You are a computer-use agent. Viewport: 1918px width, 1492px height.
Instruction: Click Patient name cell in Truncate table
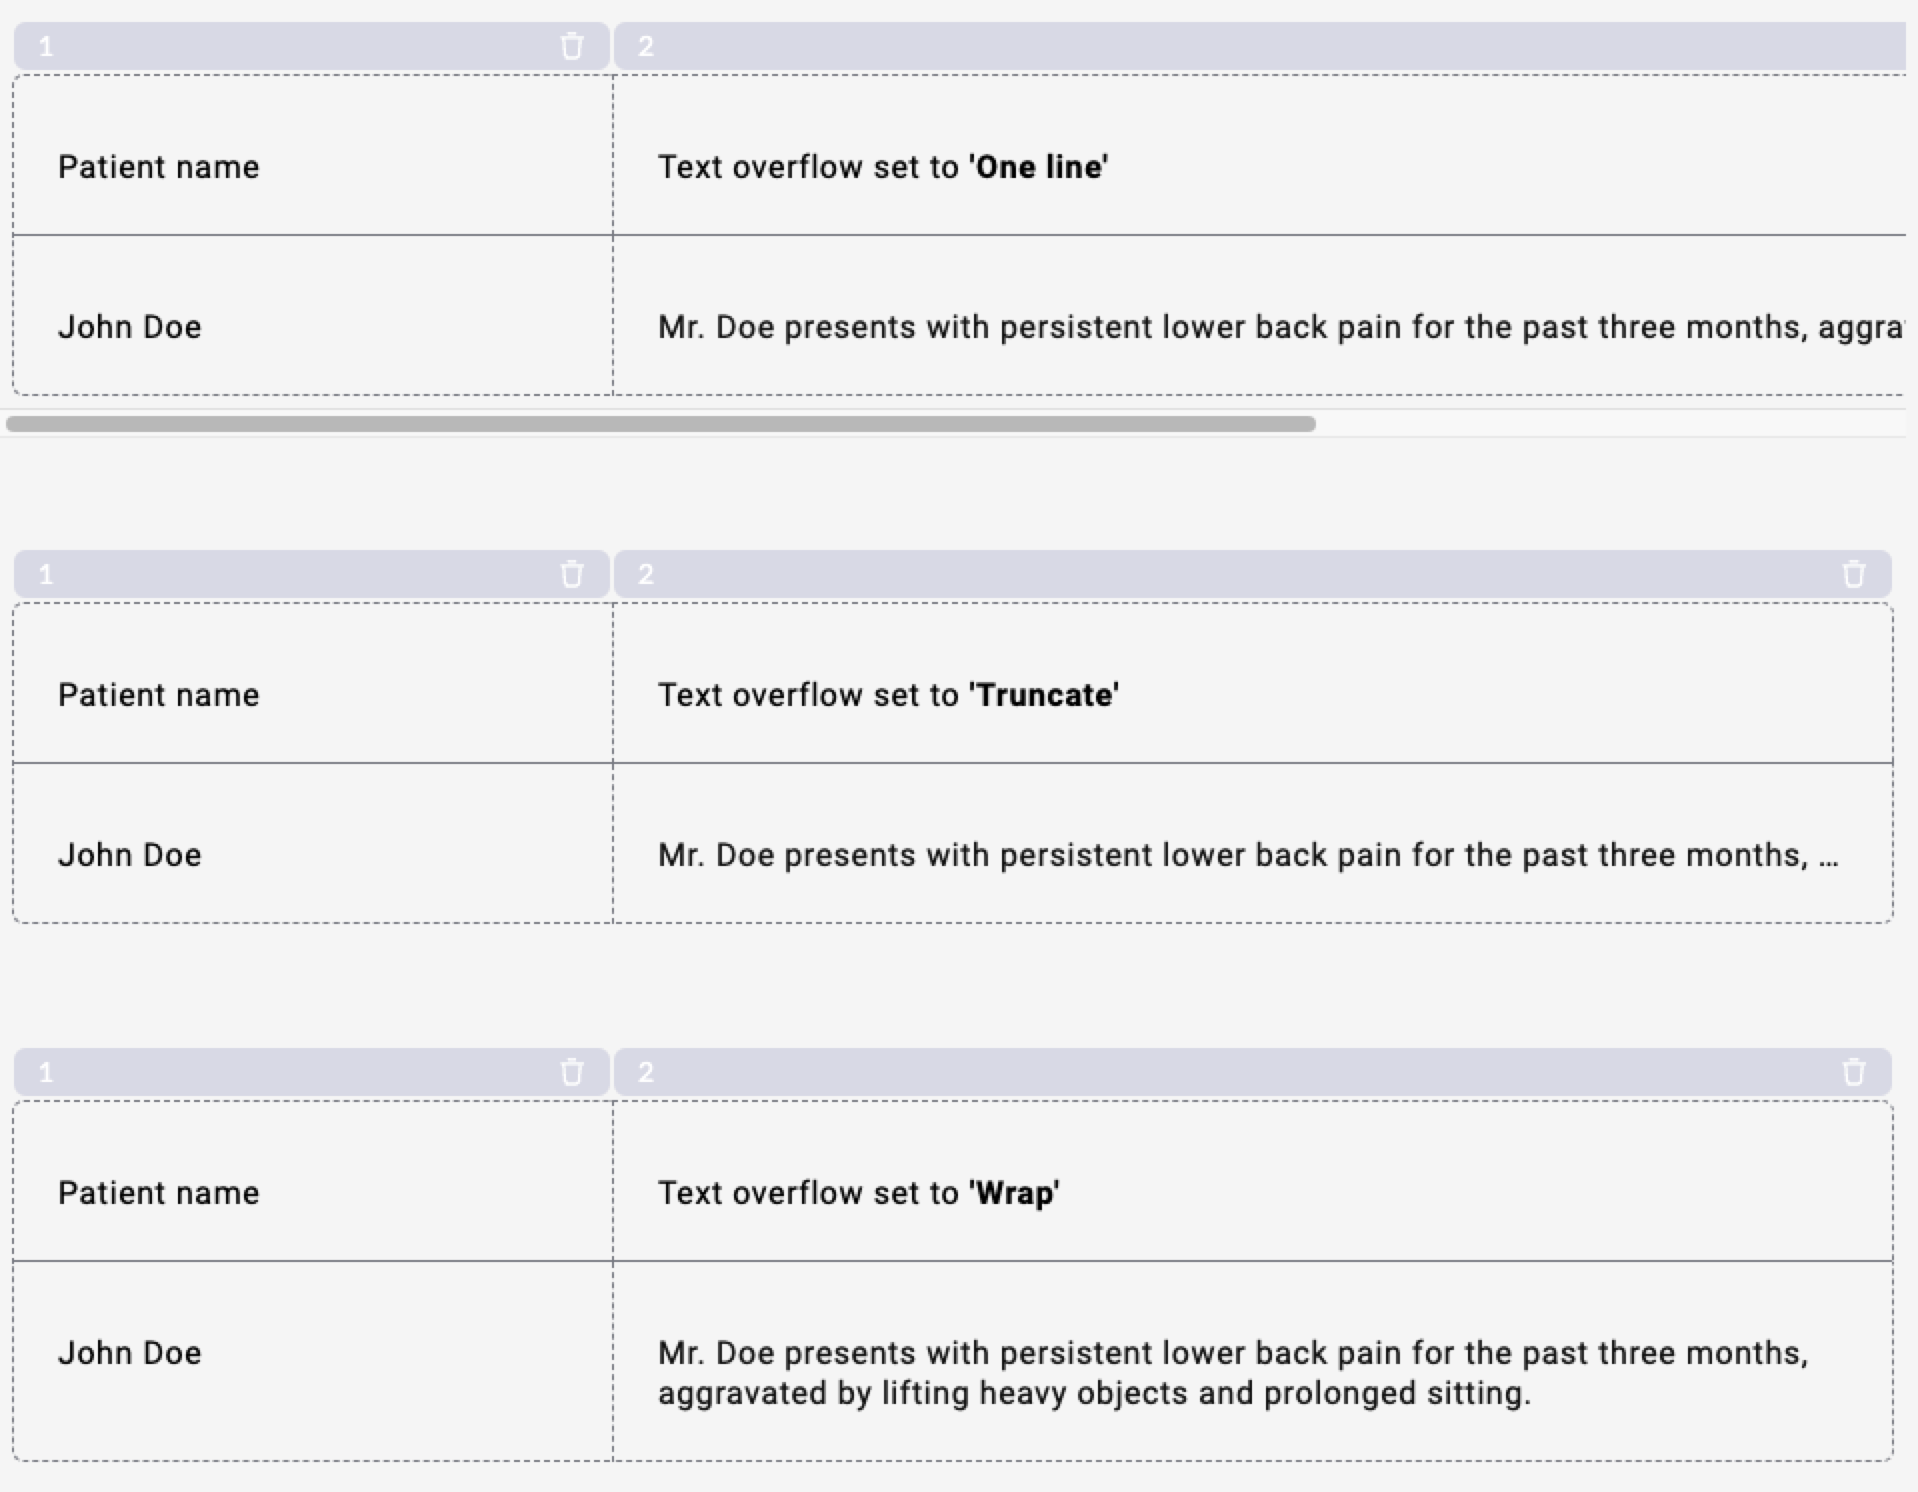[313, 683]
